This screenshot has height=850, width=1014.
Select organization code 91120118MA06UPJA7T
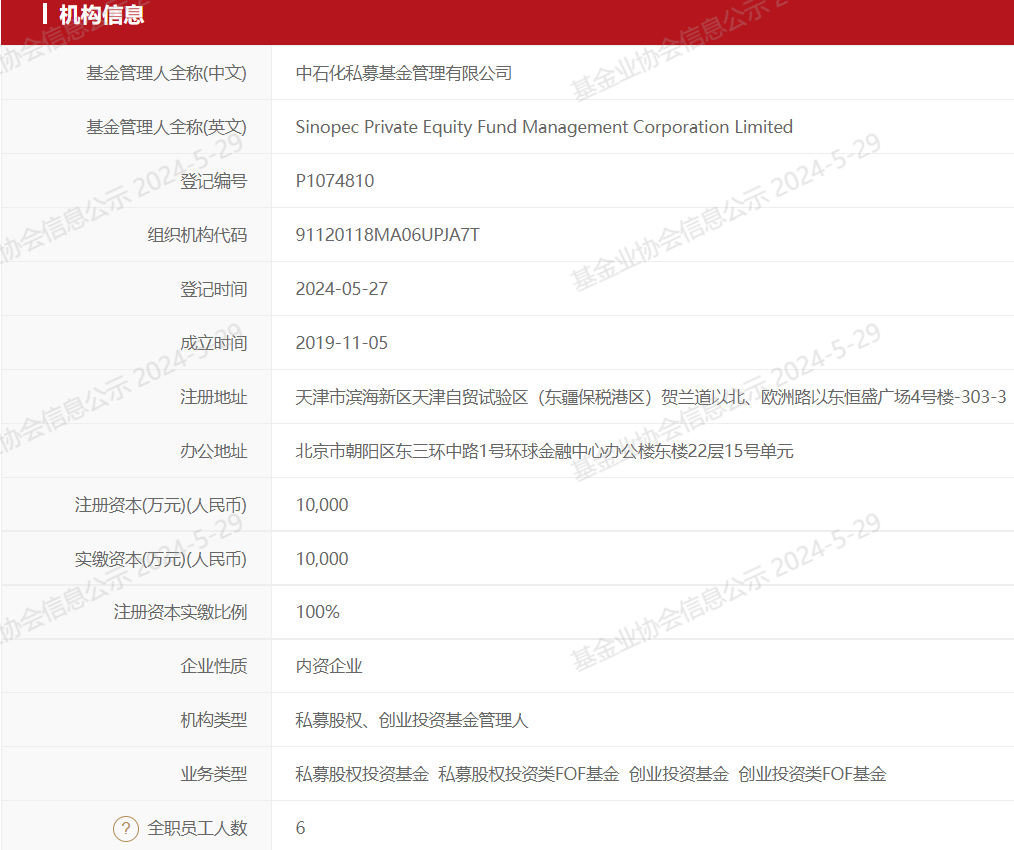pyautogui.click(x=387, y=235)
